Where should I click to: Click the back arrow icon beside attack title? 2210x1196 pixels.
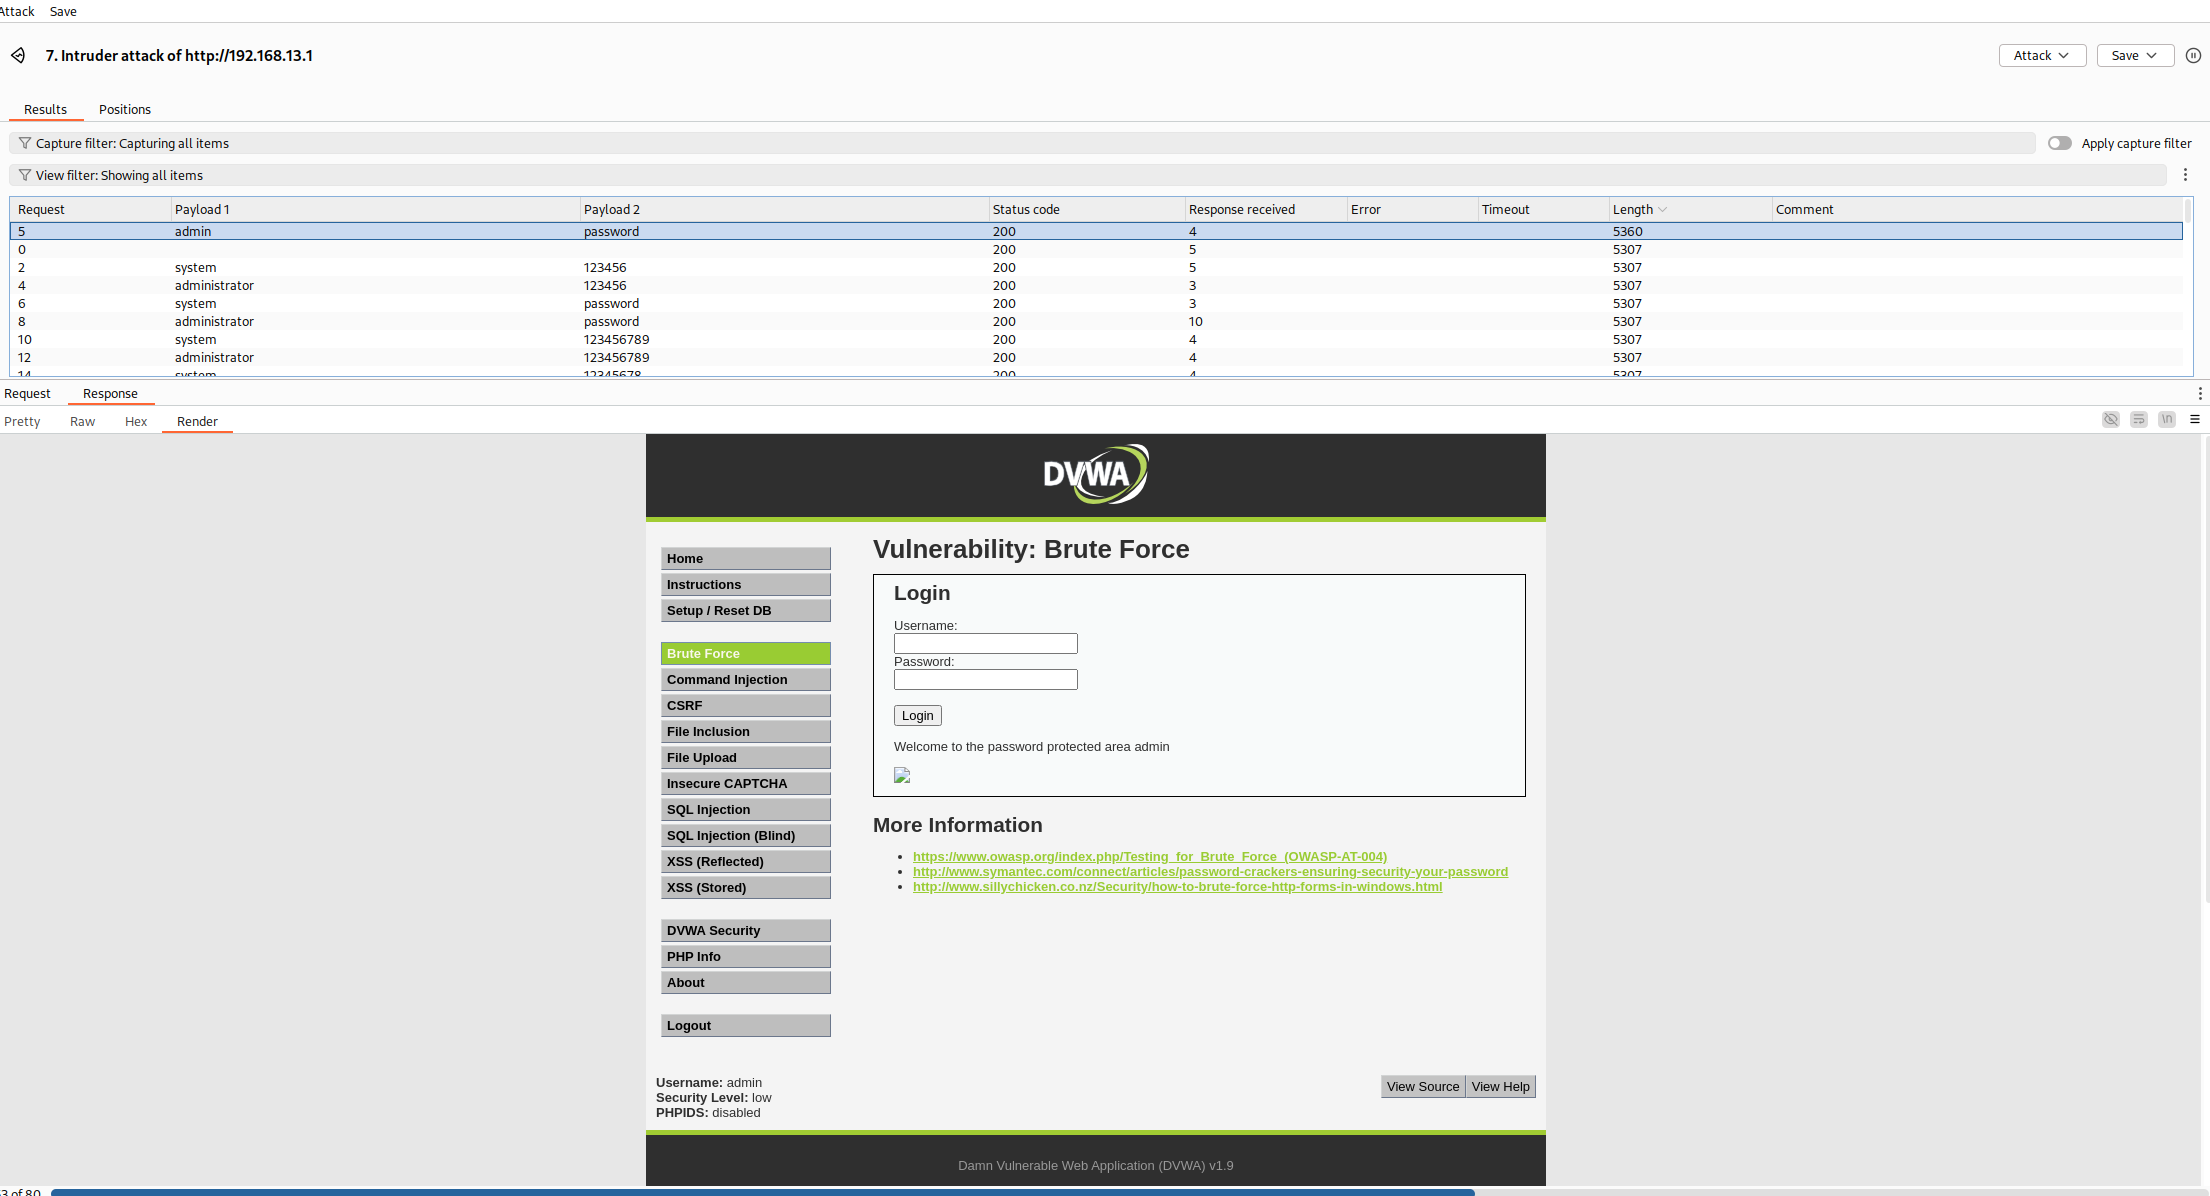(x=18, y=55)
